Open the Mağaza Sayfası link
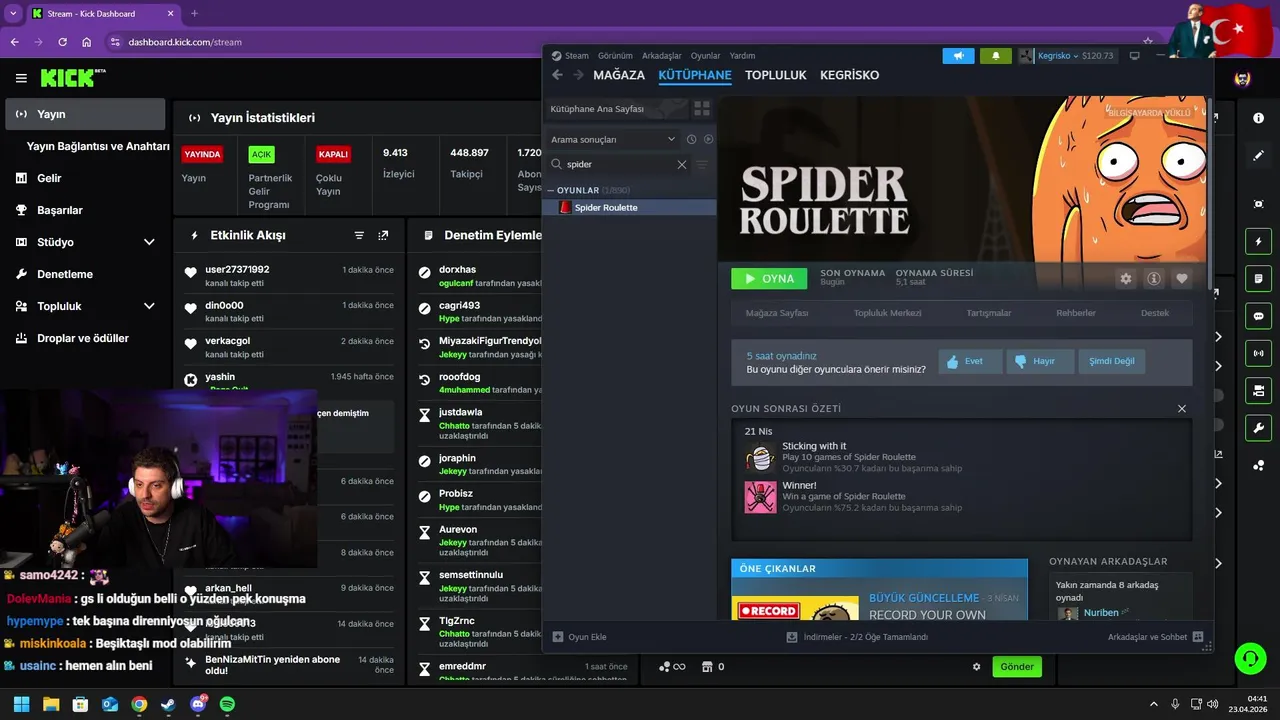Image resolution: width=1280 pixels, height=720 pixels. point(777,313)
